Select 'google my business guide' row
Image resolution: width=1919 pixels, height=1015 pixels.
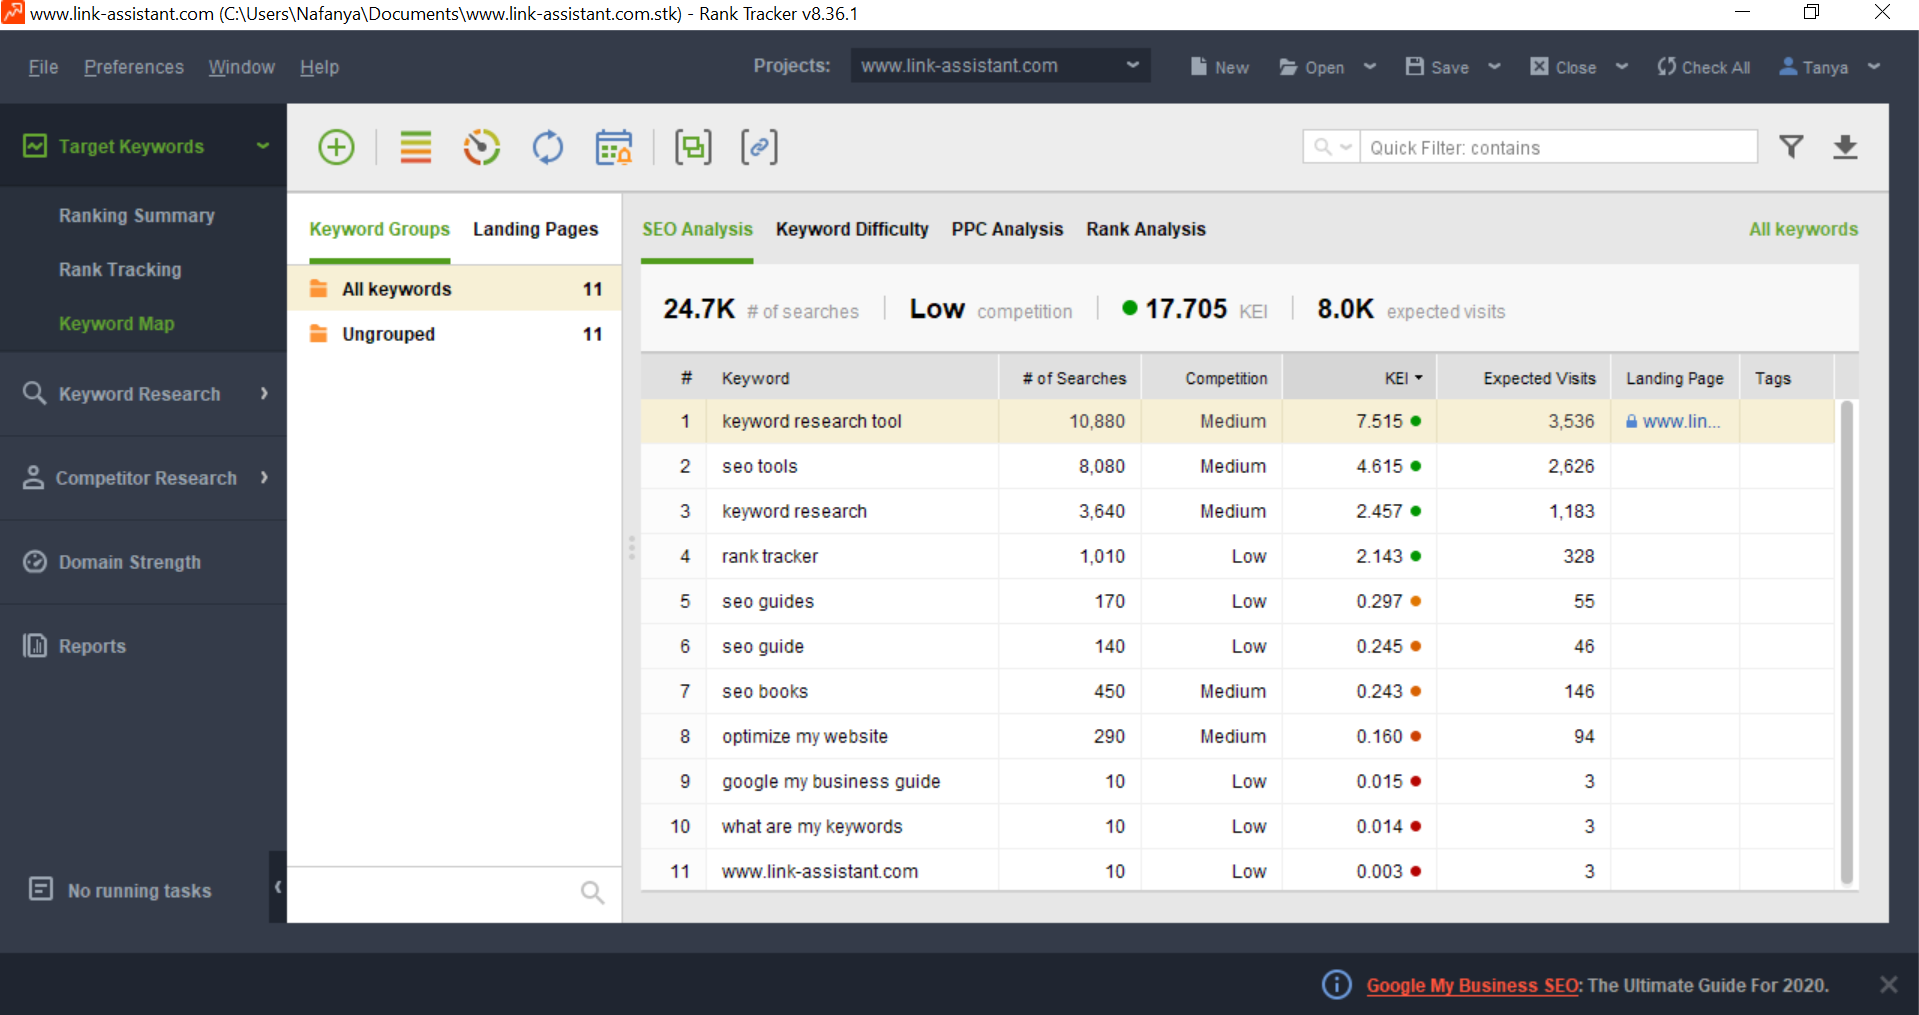(x=1237, y=781)
